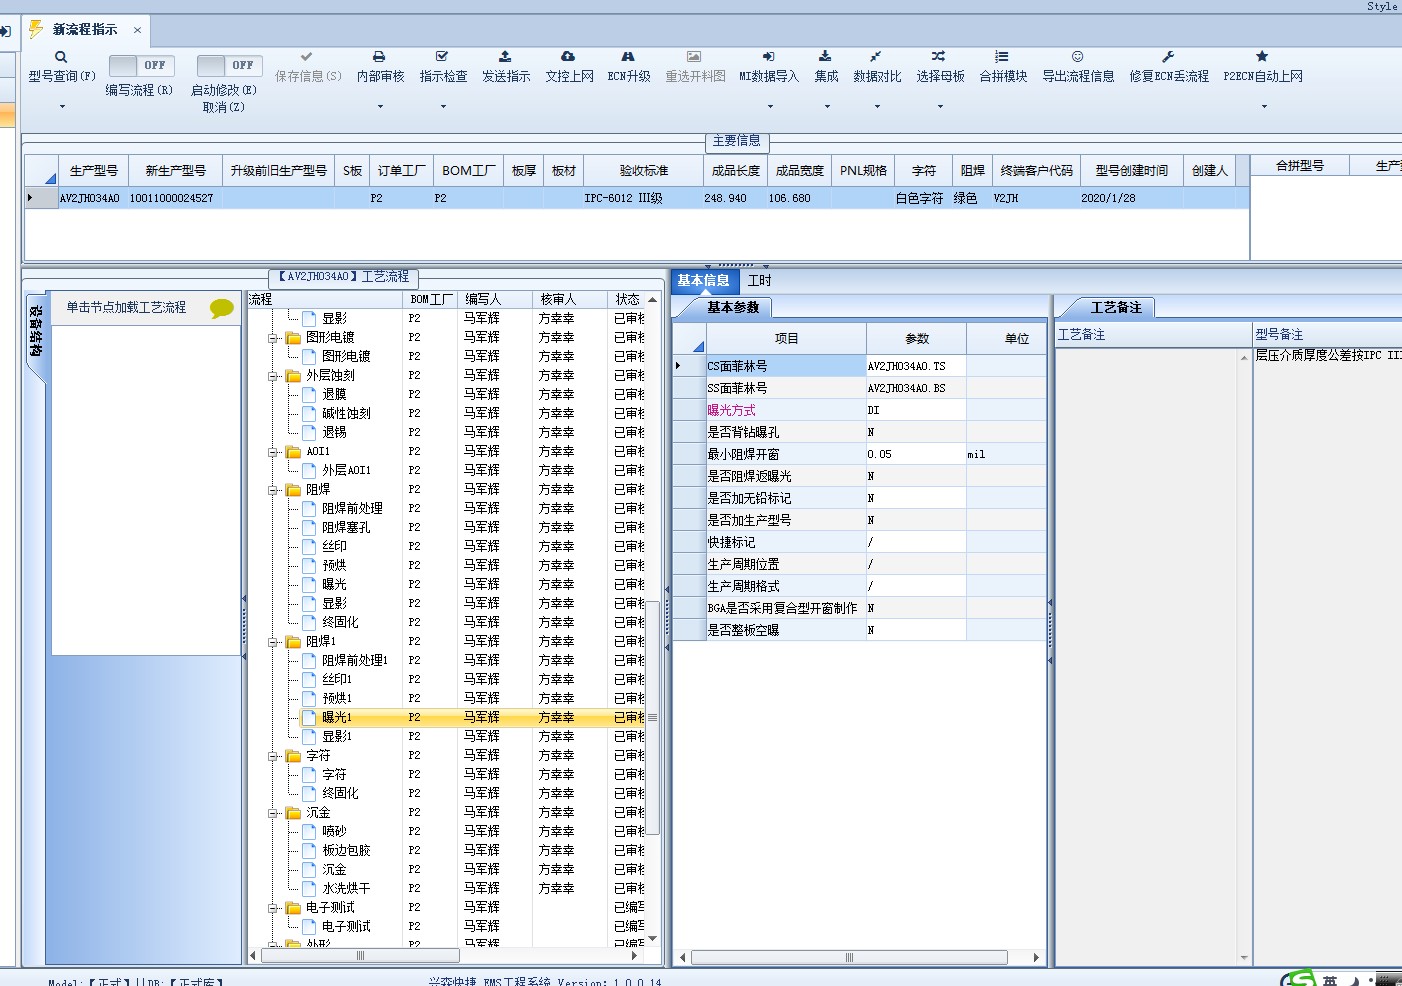Click the process tree vertical scrollbar thumb
The image size is (1402, 986).
click(652, 717)
